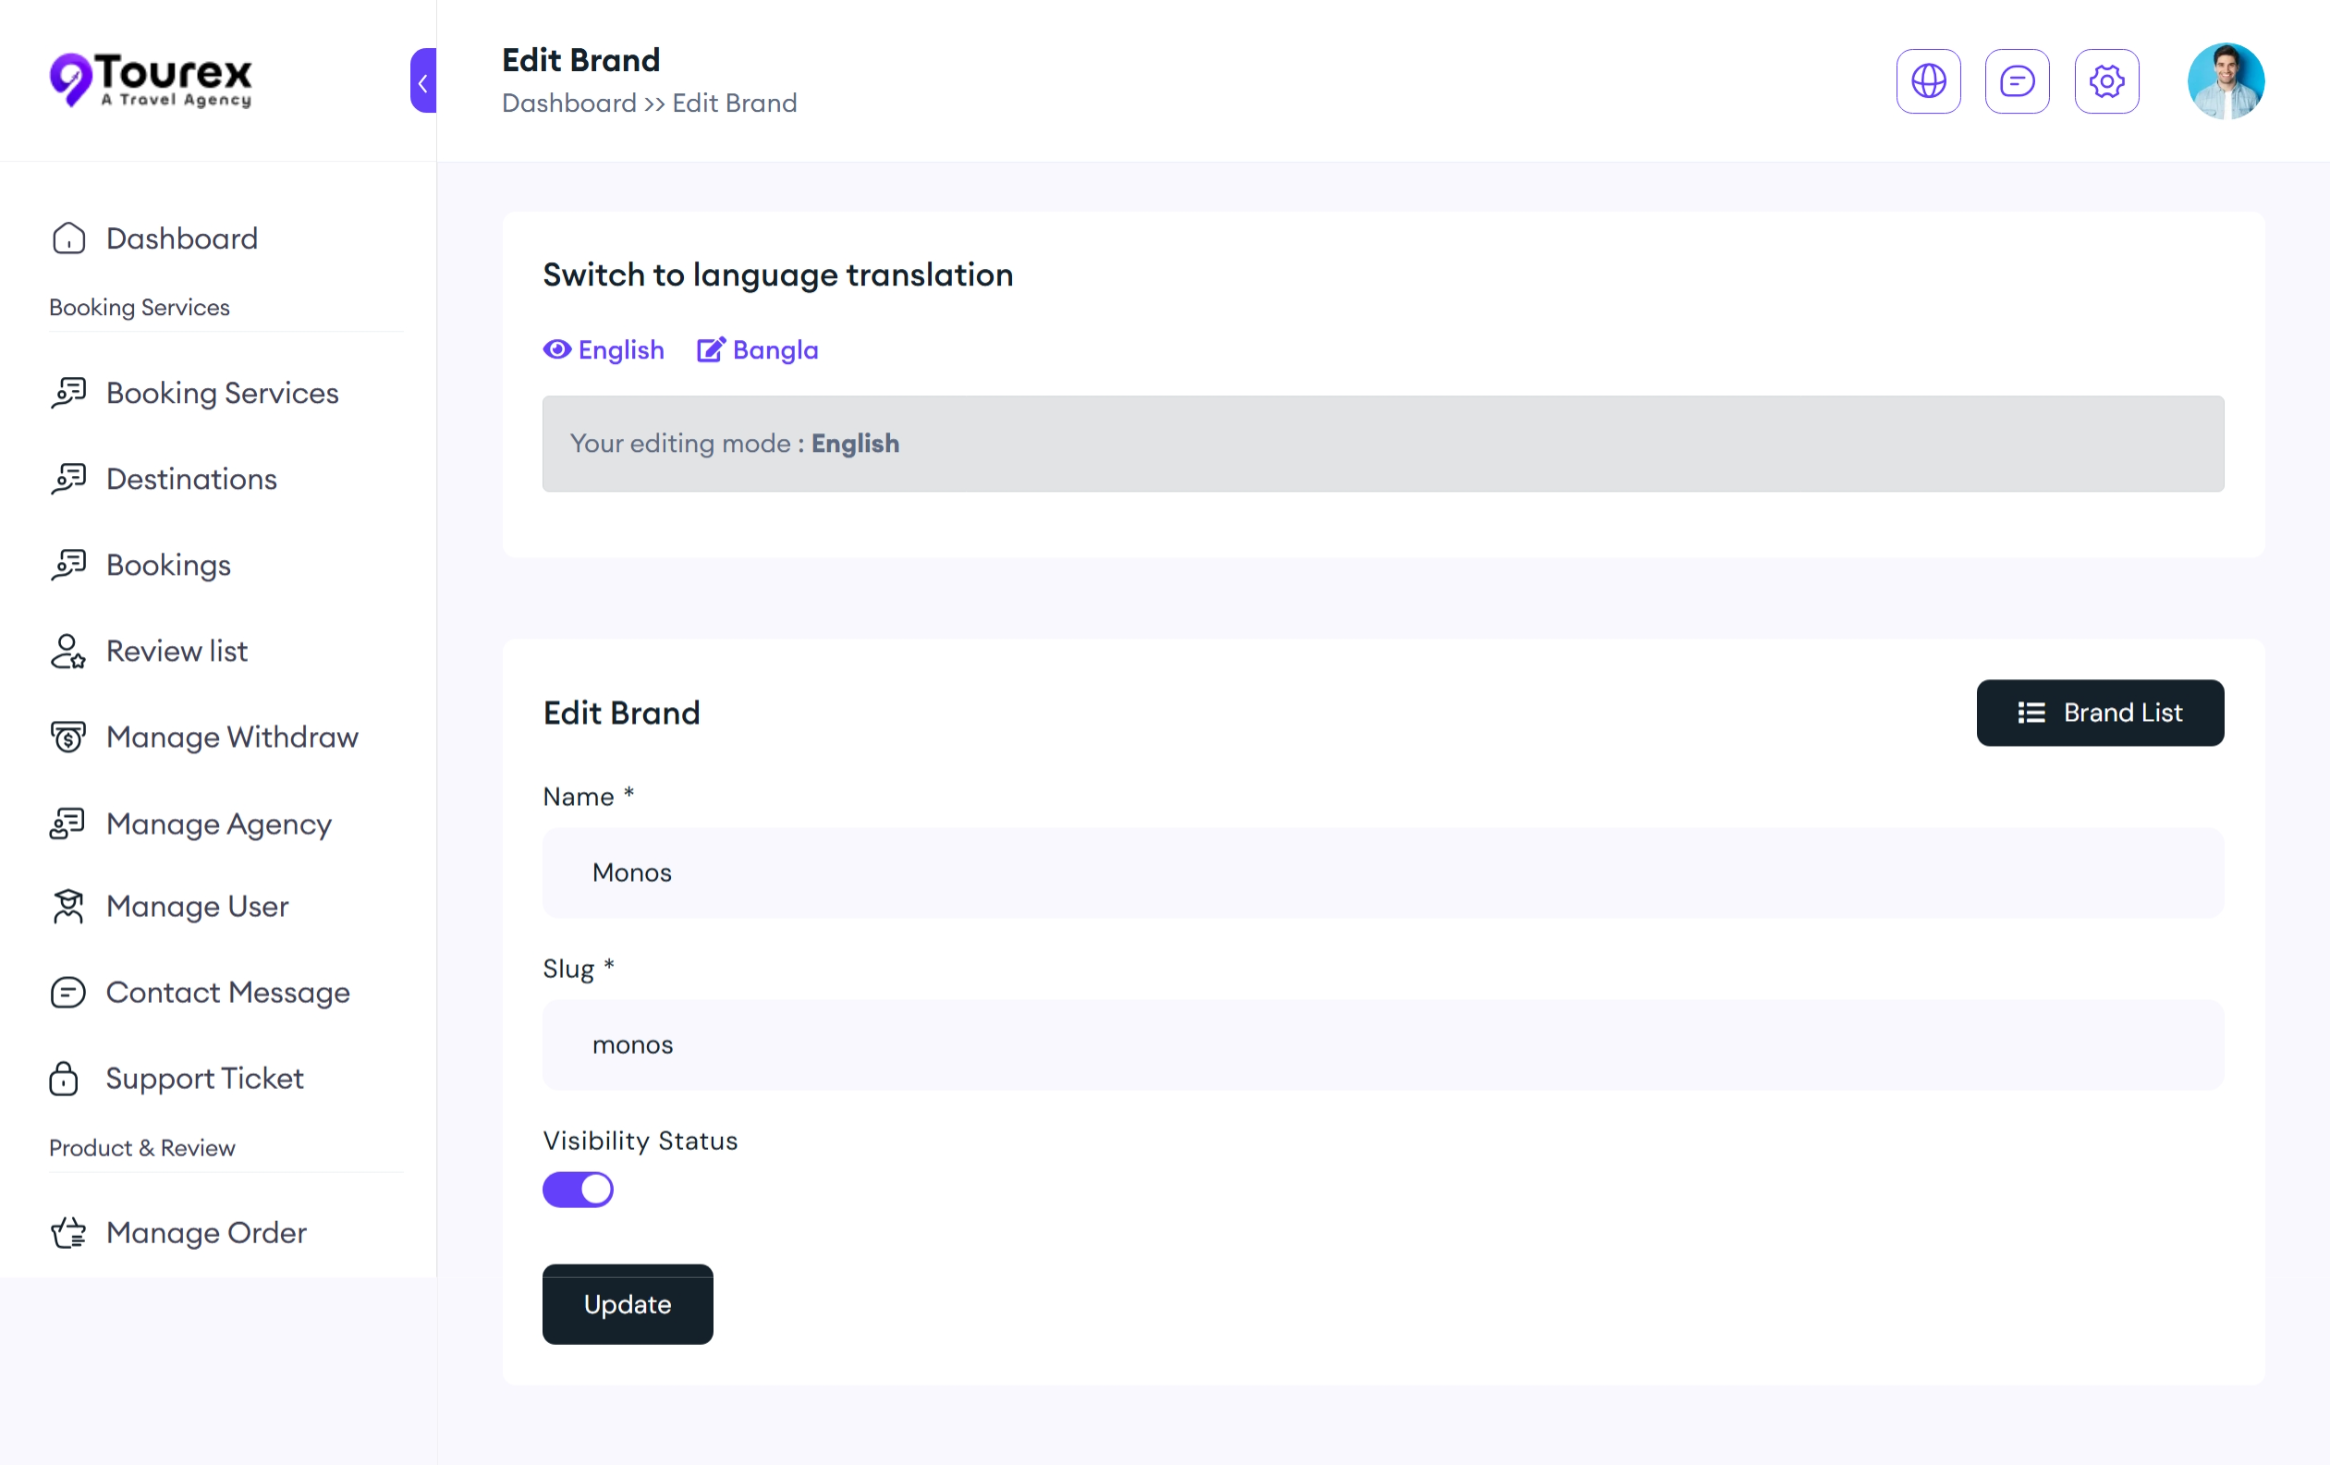Switch to English language view

(603, 350)
